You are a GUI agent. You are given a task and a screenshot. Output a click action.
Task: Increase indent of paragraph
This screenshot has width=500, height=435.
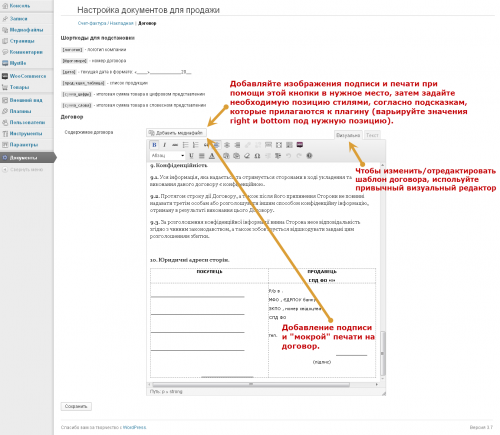[x=278, y=156]
